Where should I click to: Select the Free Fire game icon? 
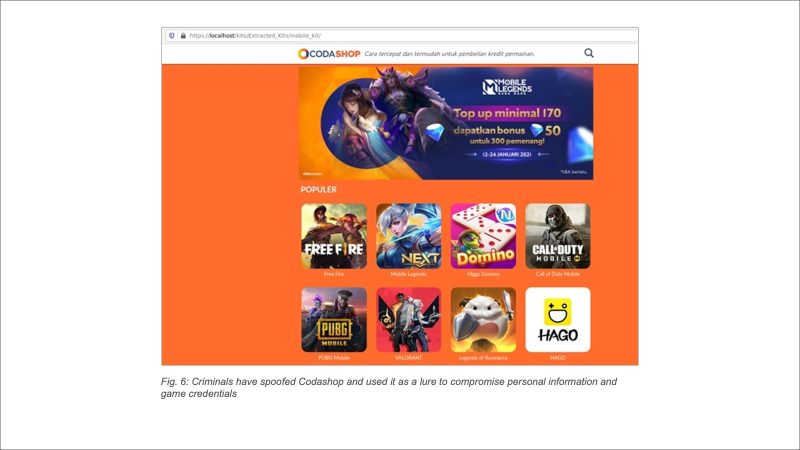334,236
